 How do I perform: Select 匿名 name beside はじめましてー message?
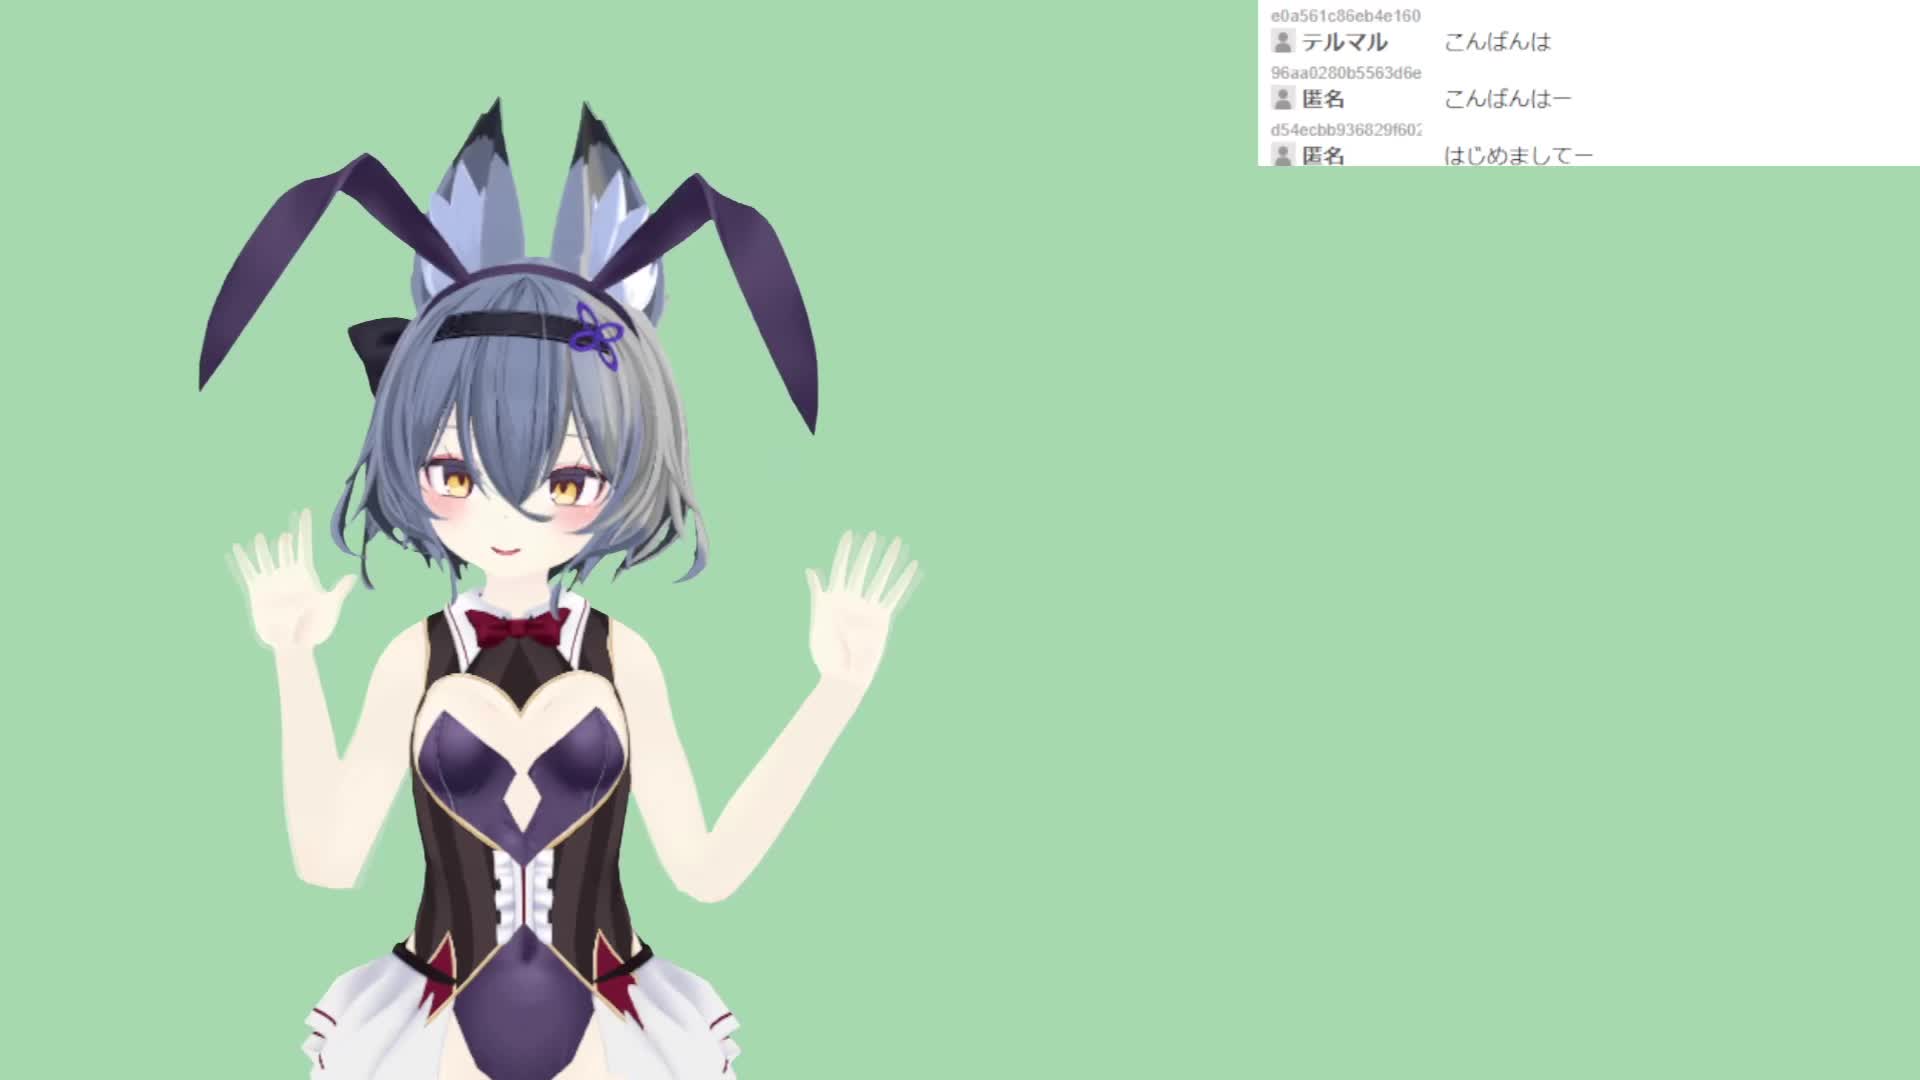click(x=1323, y=155)
